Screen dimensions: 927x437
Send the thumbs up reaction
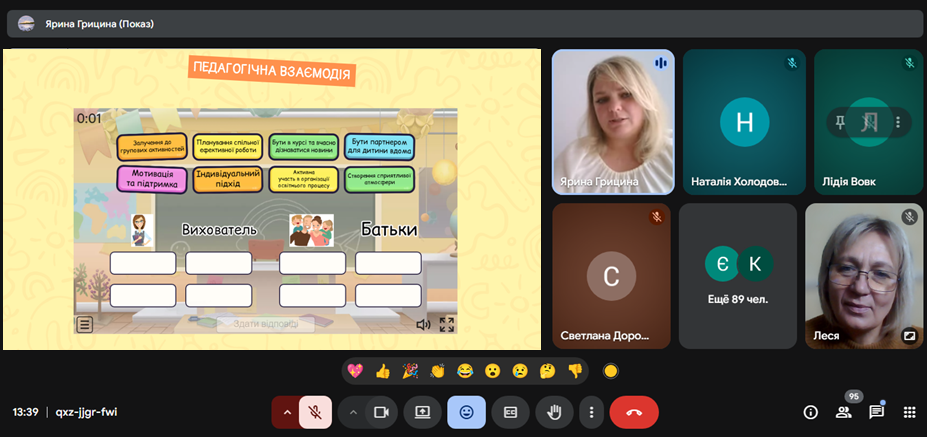coord(382,371)
